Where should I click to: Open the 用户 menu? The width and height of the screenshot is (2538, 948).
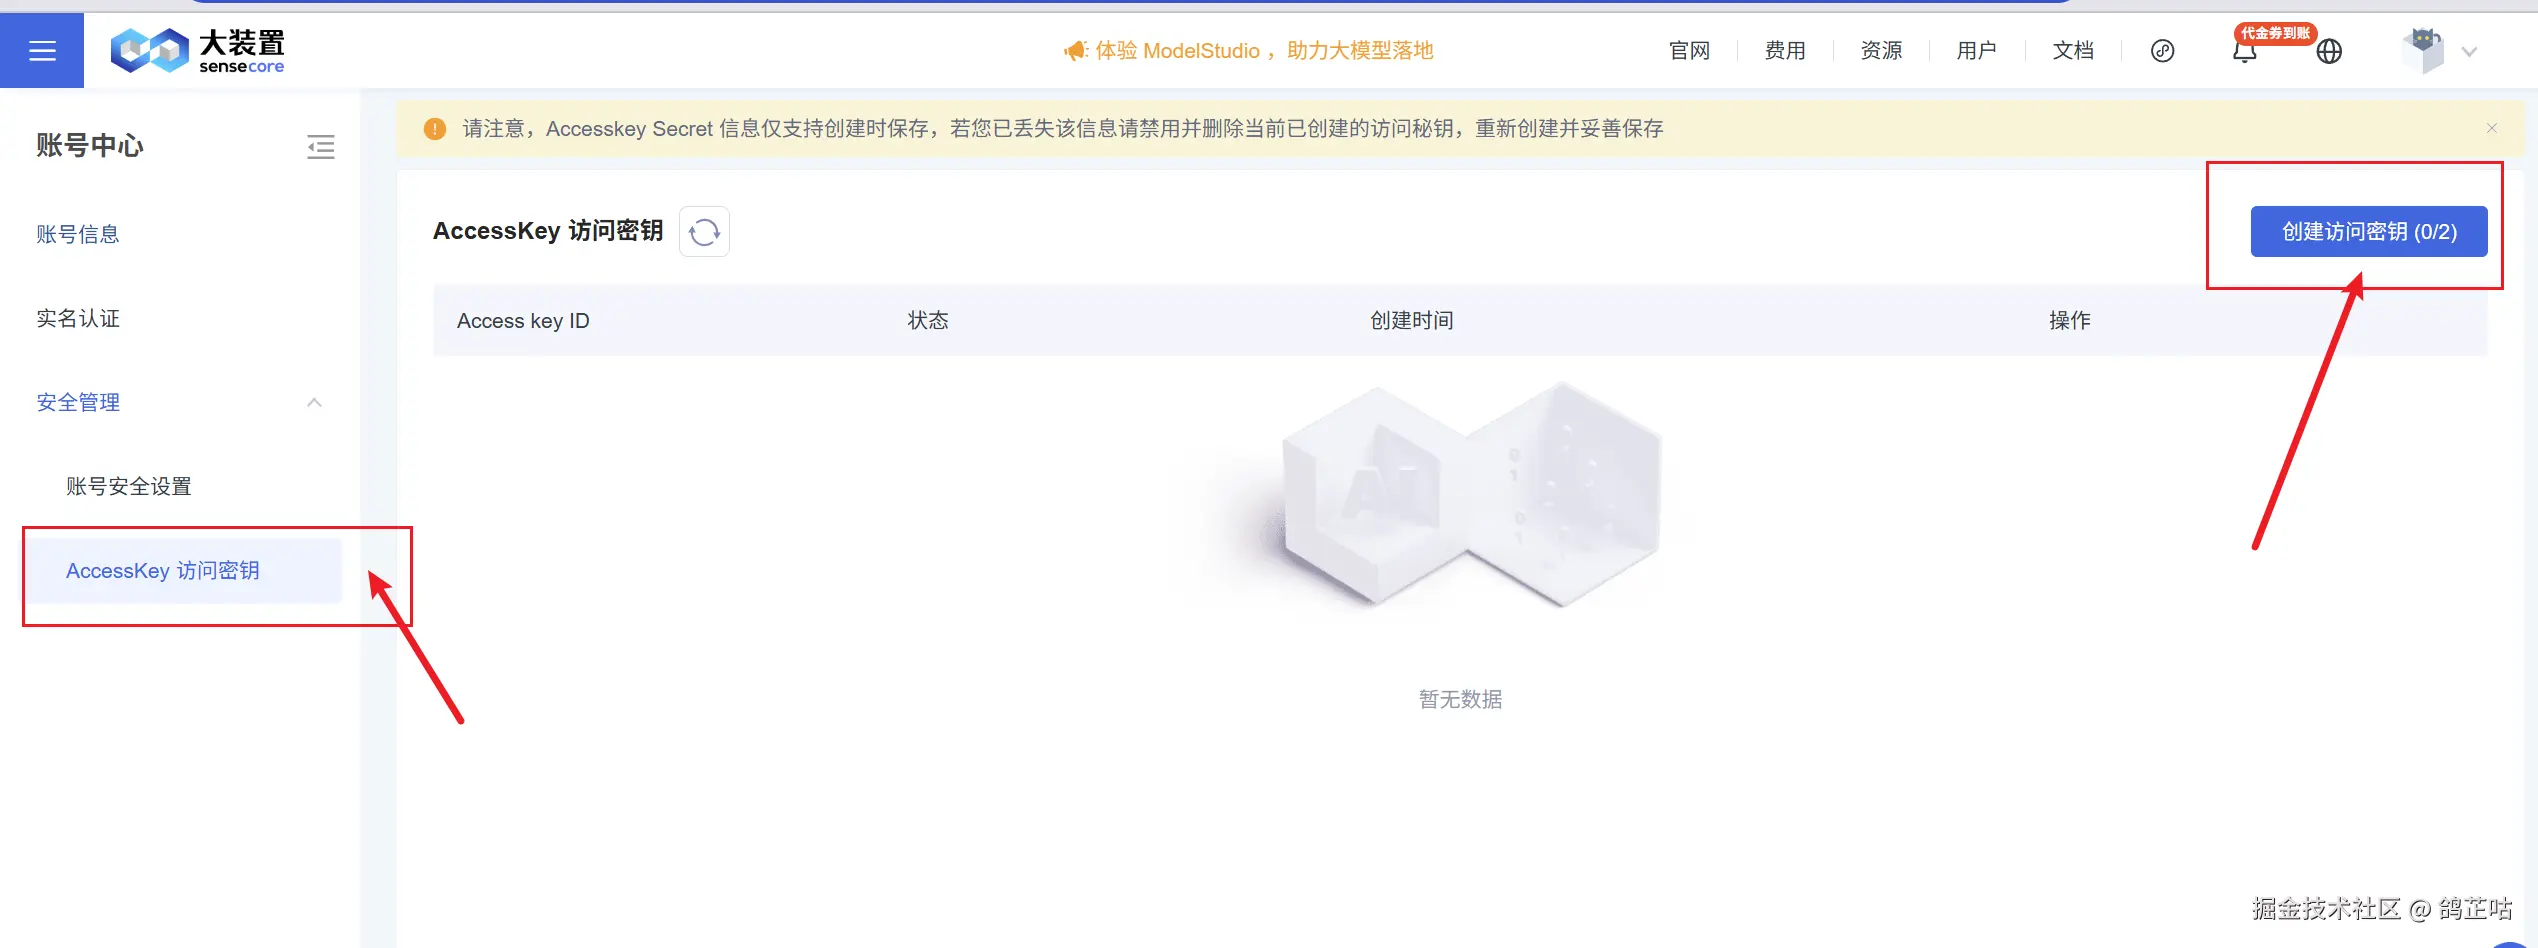pyautogui.click(x=1976, y=51)
